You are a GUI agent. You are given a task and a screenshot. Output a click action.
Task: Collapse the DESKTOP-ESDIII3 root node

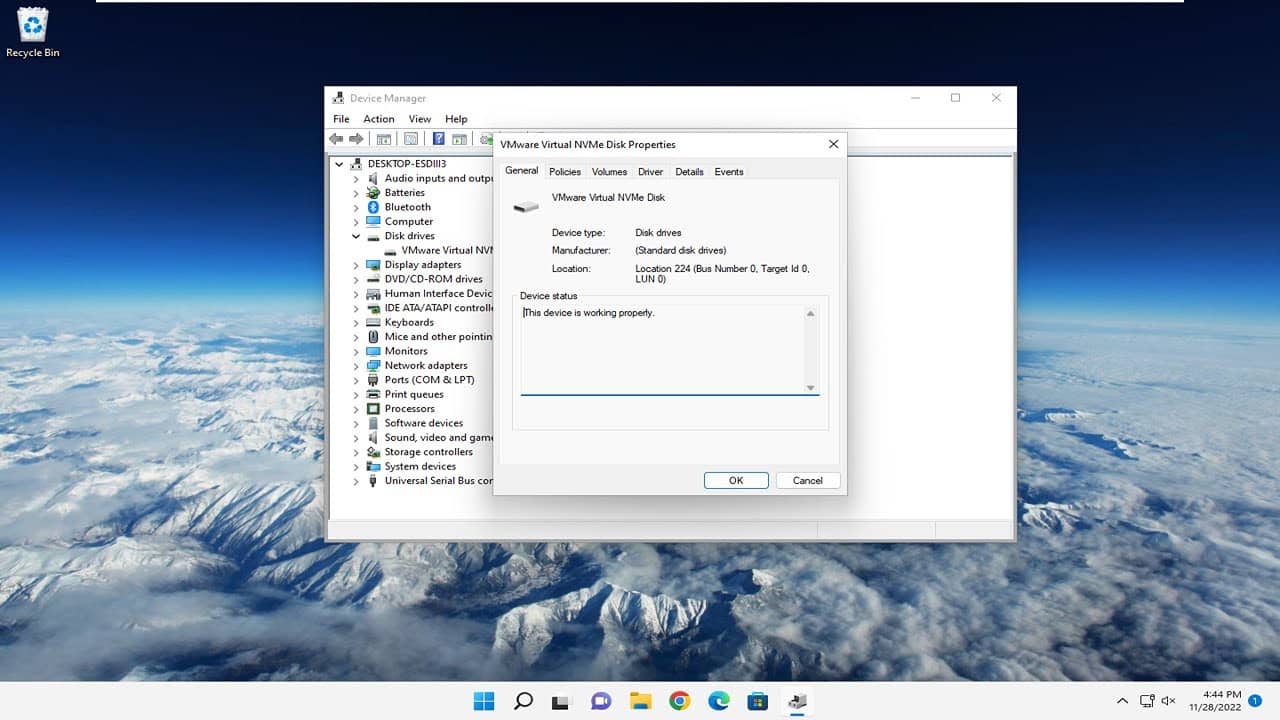click(339, 164)
